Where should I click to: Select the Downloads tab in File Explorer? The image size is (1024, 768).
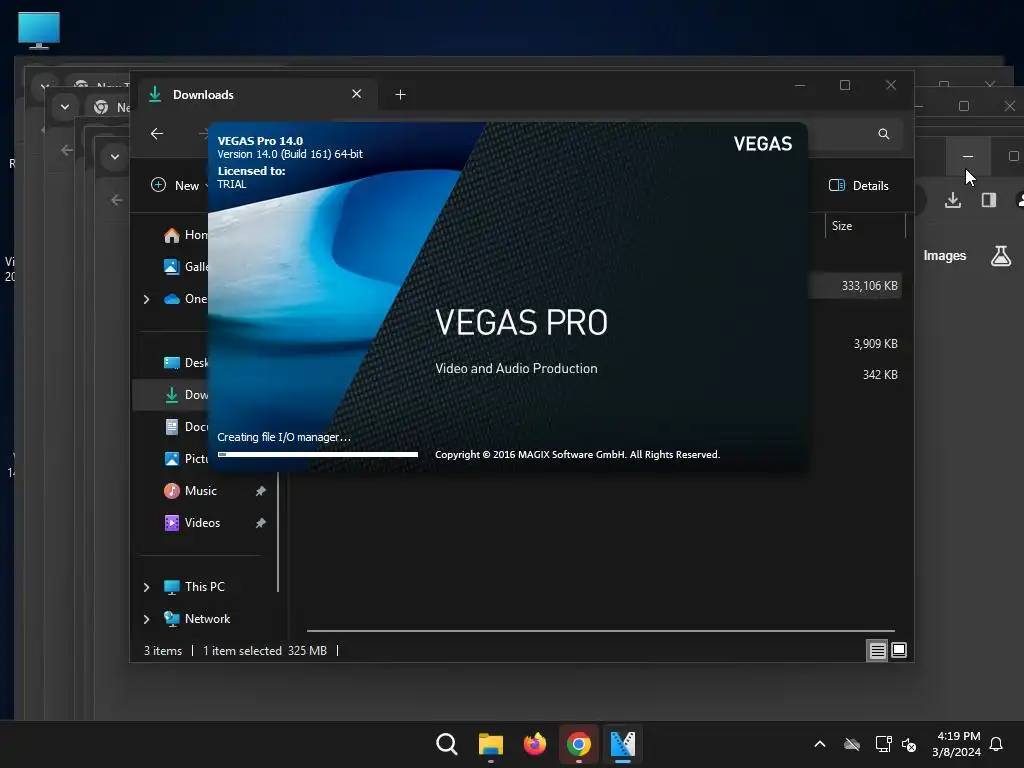pyautogui.click(x=255, y=95)
